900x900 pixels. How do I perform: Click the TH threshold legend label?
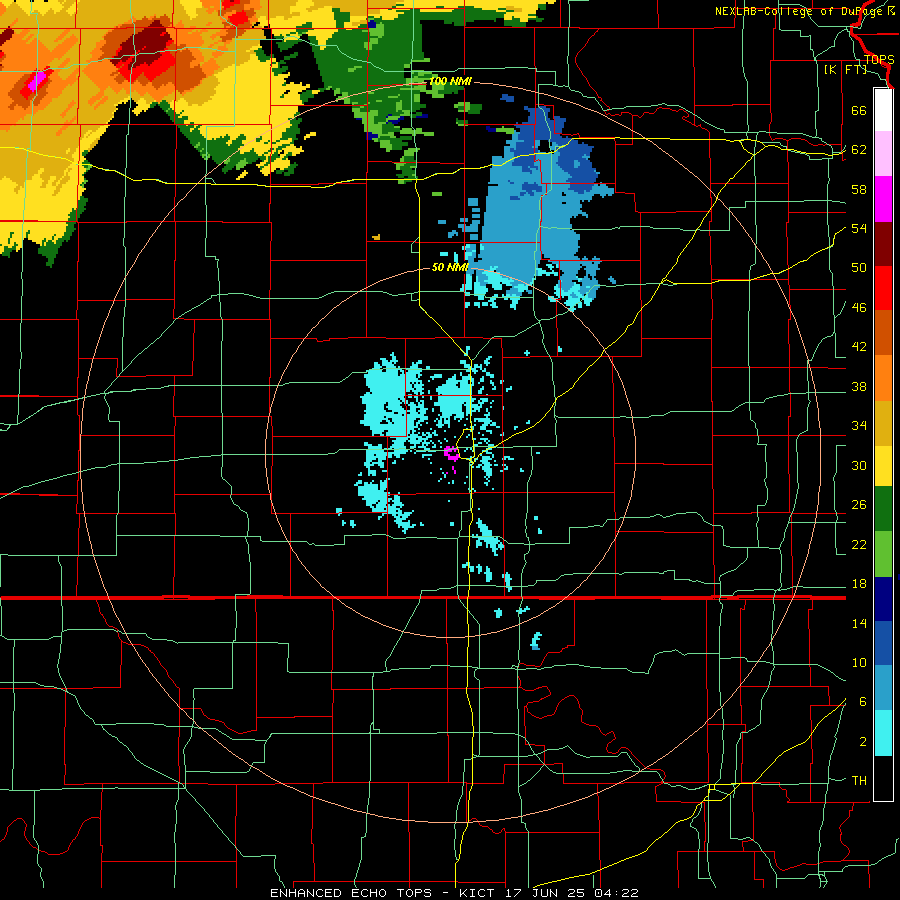pyautogui.click(x=859, y=781)
